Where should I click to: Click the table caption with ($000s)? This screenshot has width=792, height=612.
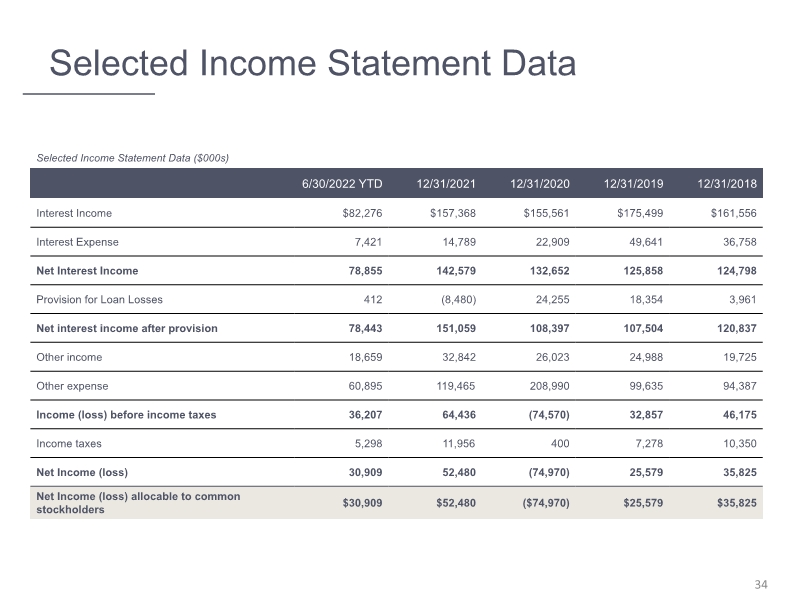(132, 158)
